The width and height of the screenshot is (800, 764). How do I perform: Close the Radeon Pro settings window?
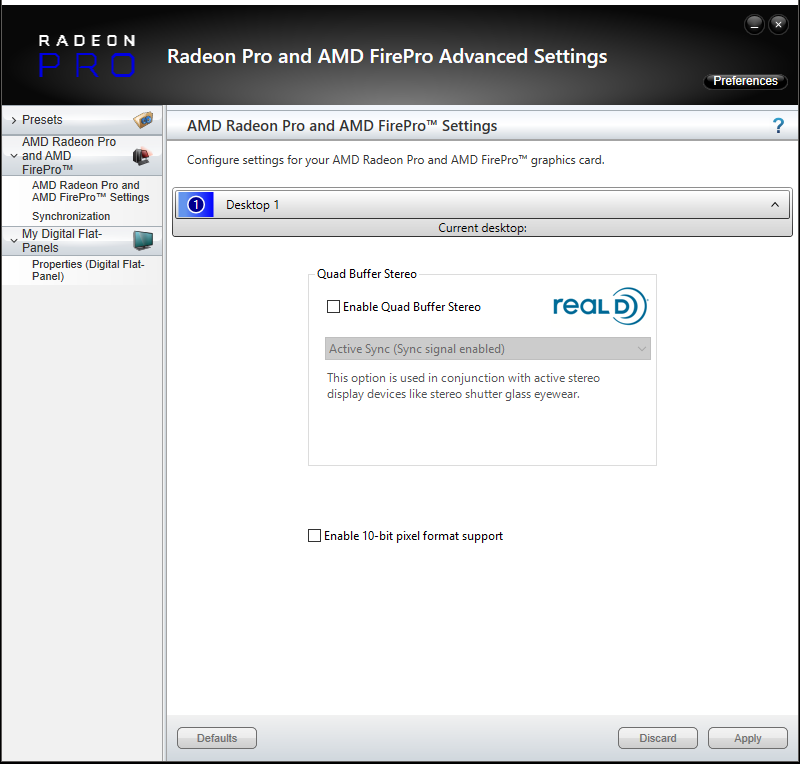point(778,24)
